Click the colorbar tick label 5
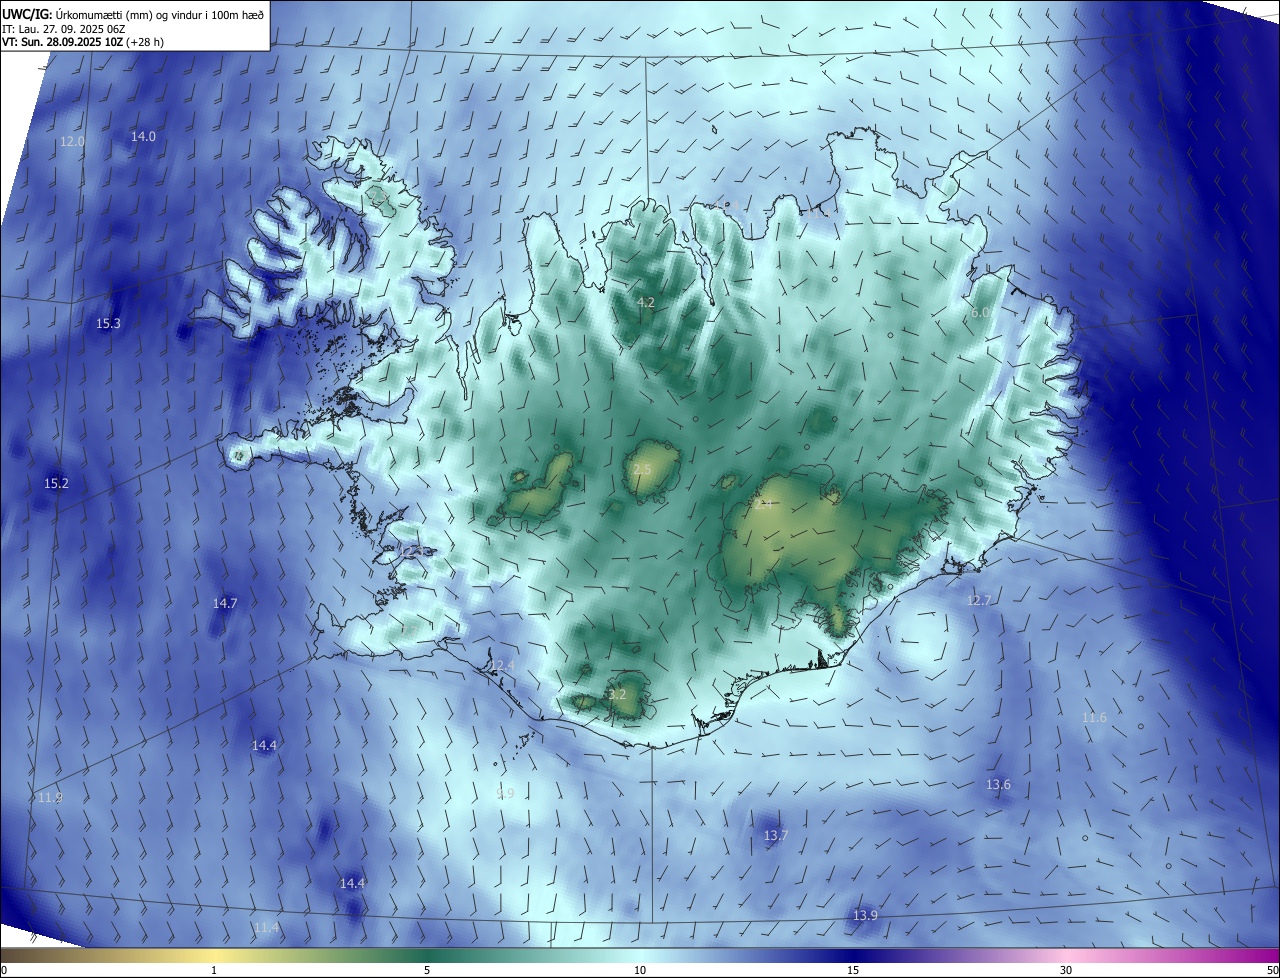The image size is (1280, 978). click(427, 970)
